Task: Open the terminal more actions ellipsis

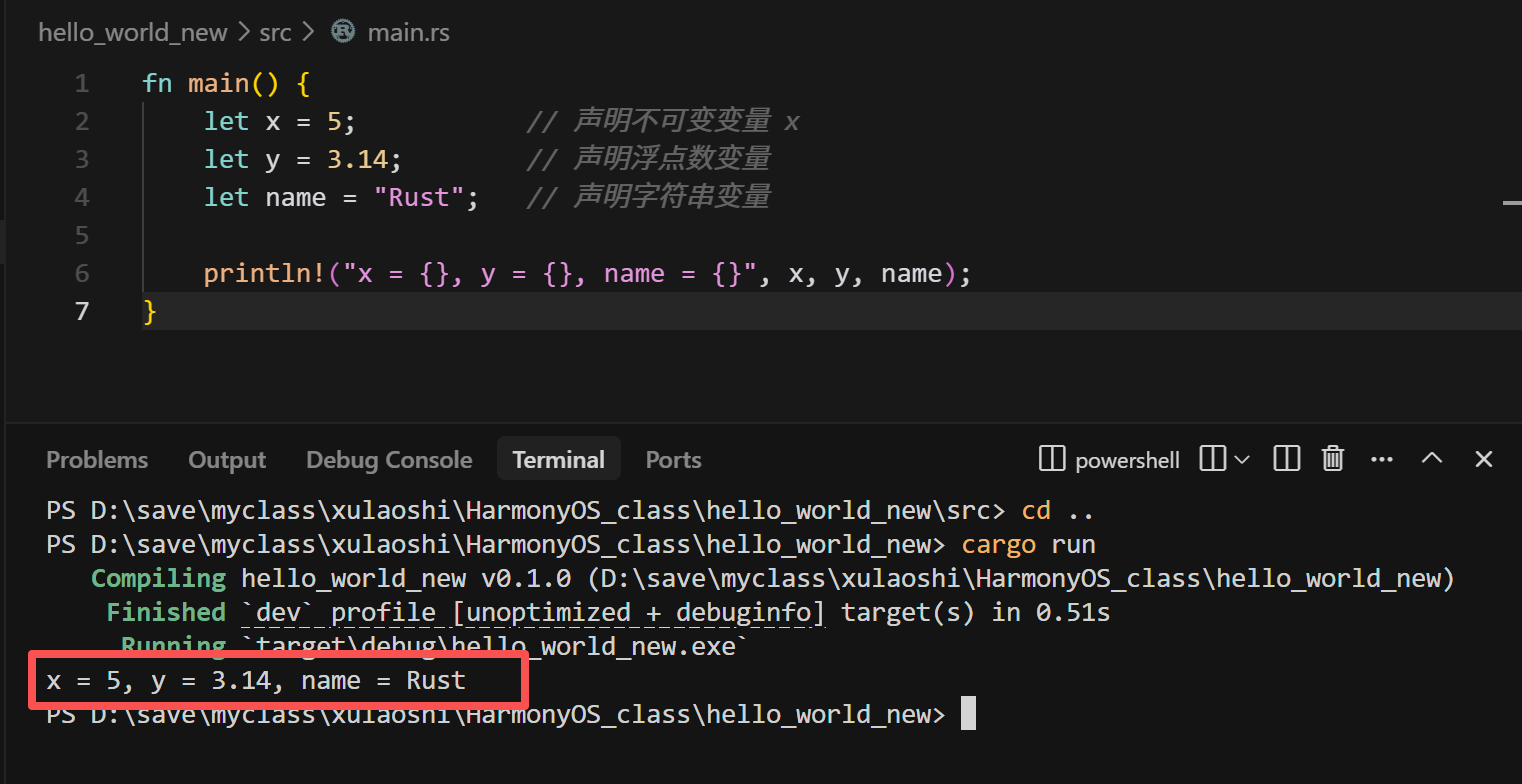Action: 1382,459
